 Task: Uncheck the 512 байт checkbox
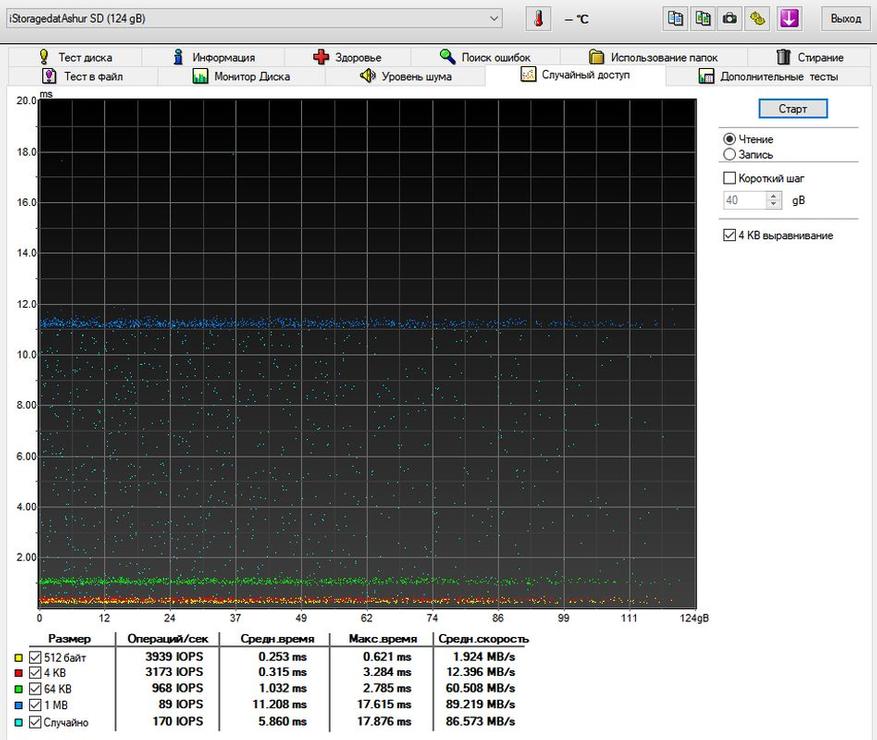pyautogui.click(x=35, y=657)
